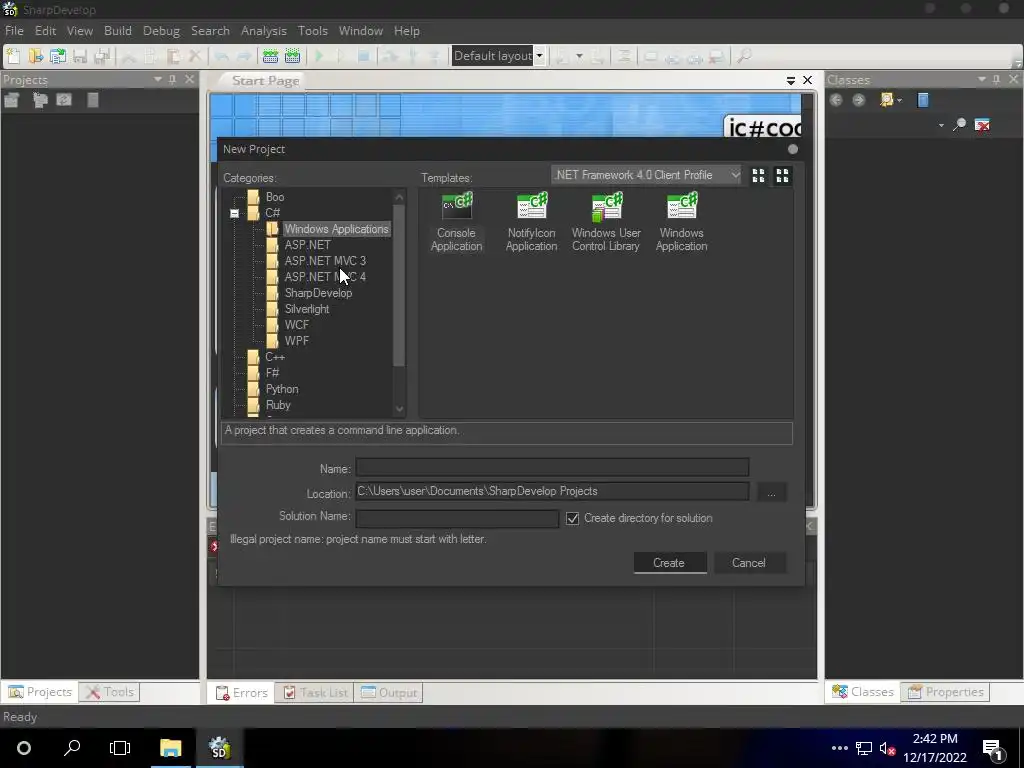Click the browse location ellipsis button
Screen dimensions: 1024x768
(x=772, y=492)
